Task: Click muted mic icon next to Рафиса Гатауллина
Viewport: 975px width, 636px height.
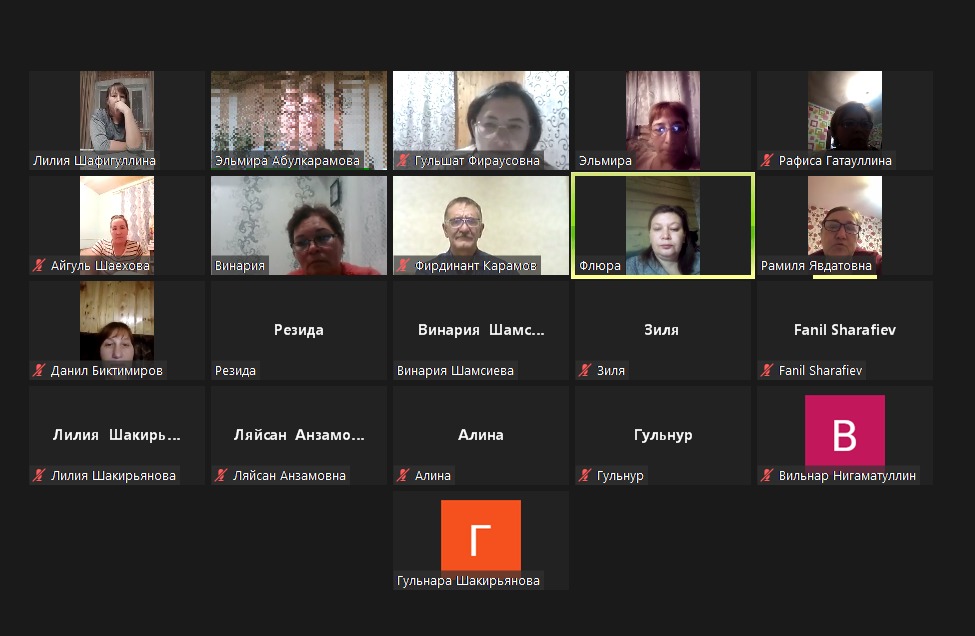Action: [x=768, y=161]
